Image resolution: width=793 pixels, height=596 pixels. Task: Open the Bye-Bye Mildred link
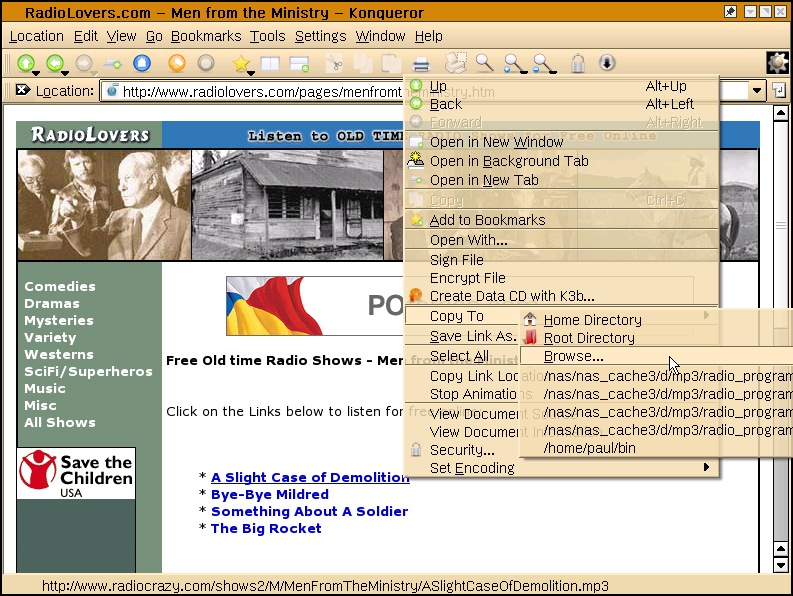(x=270, y=494)
